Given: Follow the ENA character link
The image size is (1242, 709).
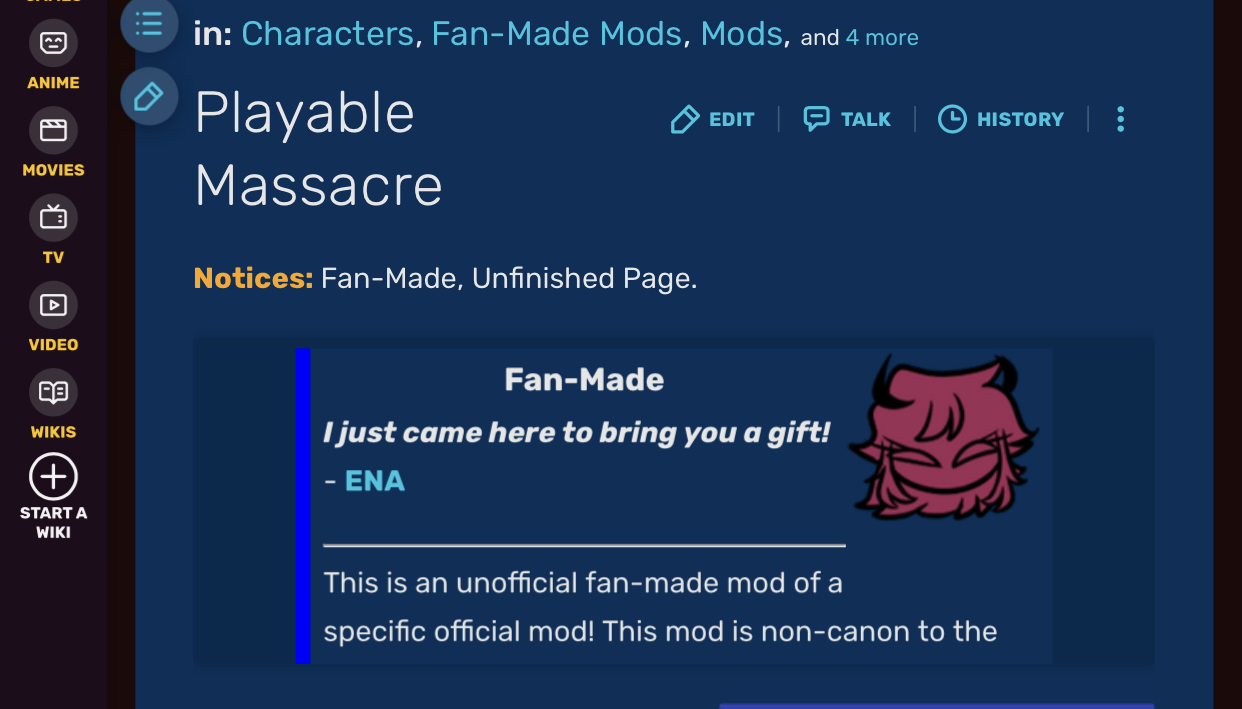Looking at the screenshot, I should tap(374, 481).
